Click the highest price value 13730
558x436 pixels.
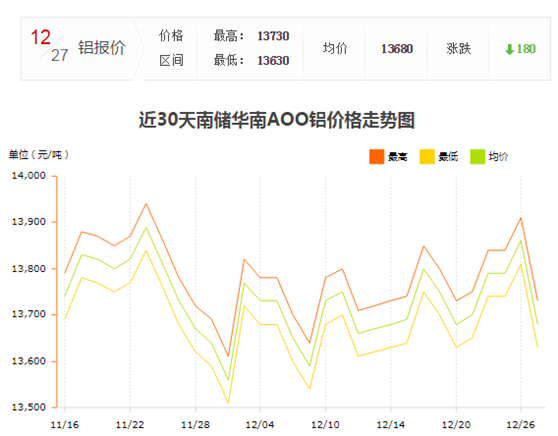(273, 36)
